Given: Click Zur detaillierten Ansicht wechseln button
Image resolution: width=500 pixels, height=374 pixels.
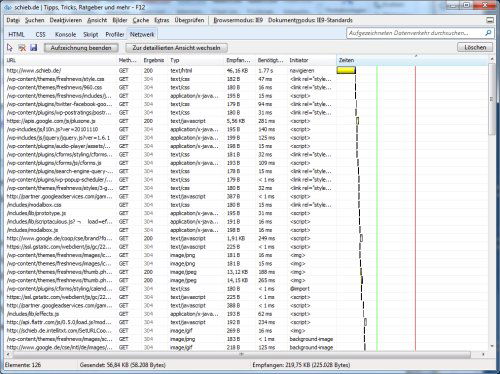Looking at the screenshot, I should point(176,48).
